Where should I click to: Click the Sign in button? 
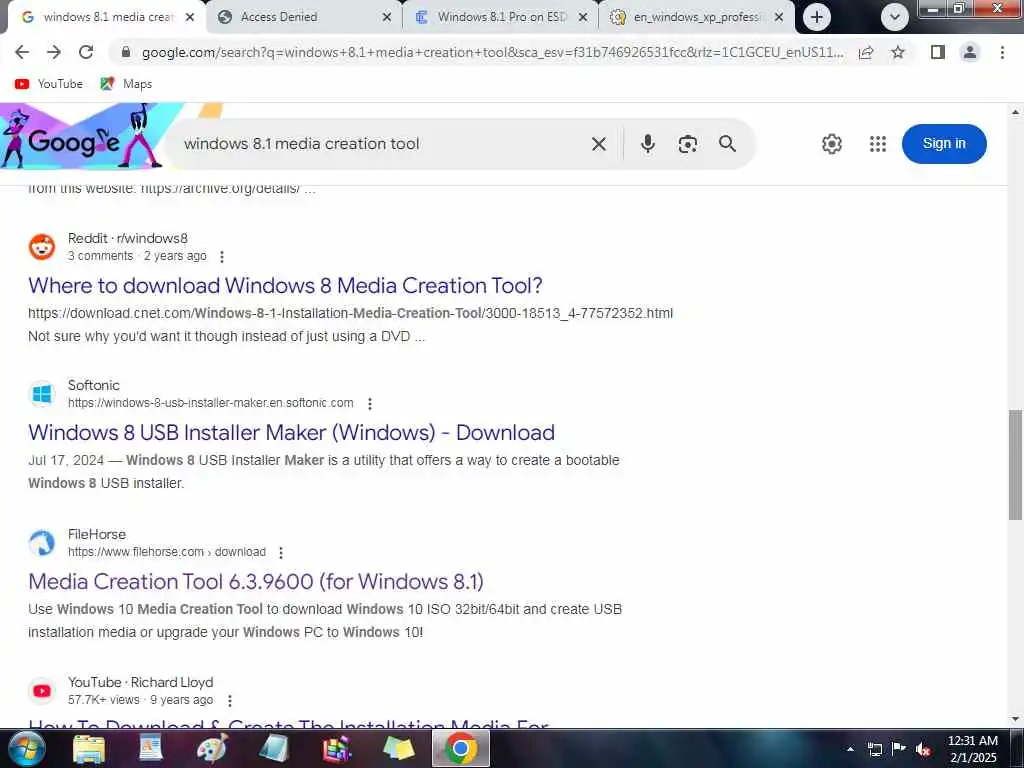point(944,144)
